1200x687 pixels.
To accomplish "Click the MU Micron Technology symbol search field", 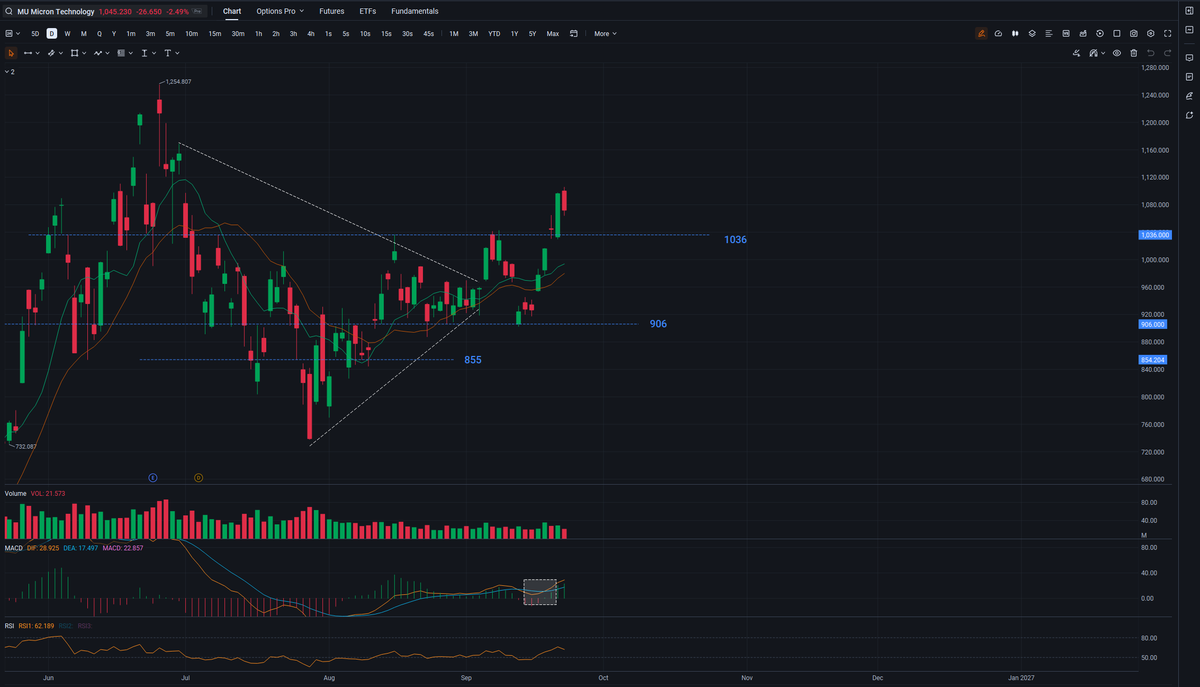I will pyautogui.click(x=105, y=12).
